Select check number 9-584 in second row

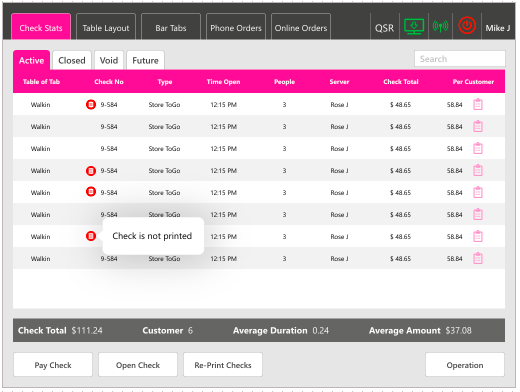click(x=109, y=127)
